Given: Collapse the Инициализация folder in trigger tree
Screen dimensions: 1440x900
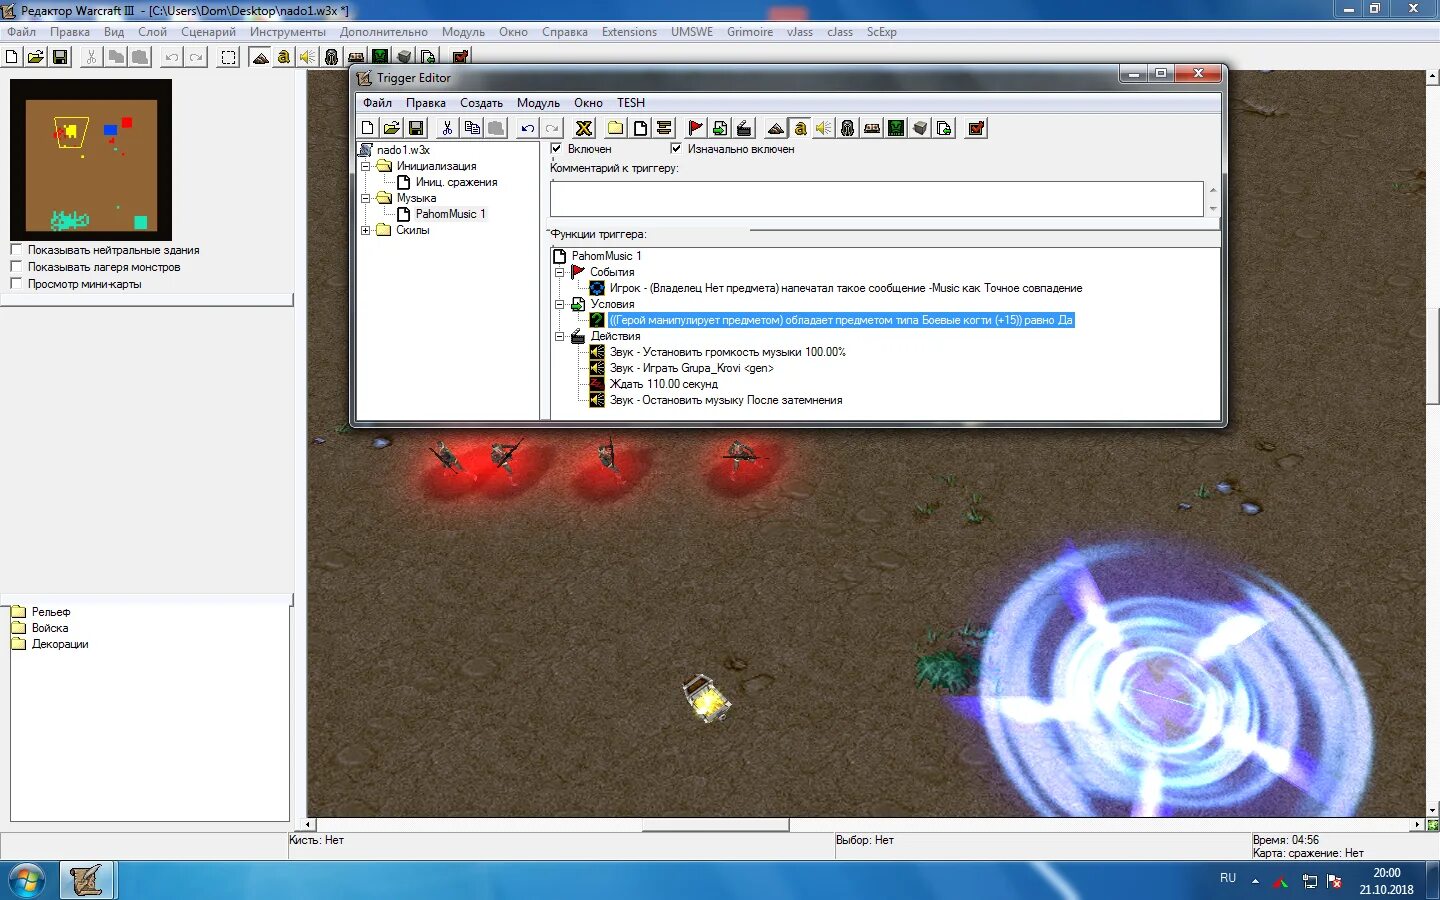Looking at the screenshot, I should (366, 166).
